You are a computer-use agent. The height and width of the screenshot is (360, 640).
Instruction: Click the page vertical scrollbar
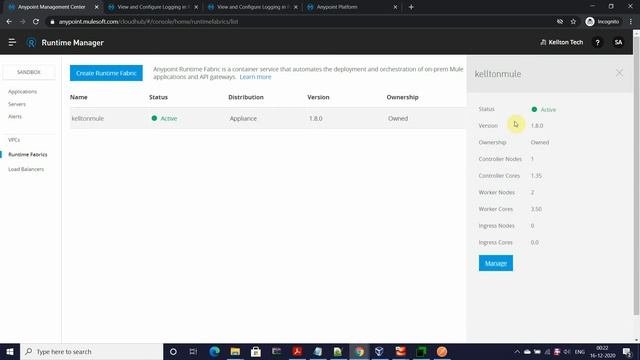[x=636, y=176]
